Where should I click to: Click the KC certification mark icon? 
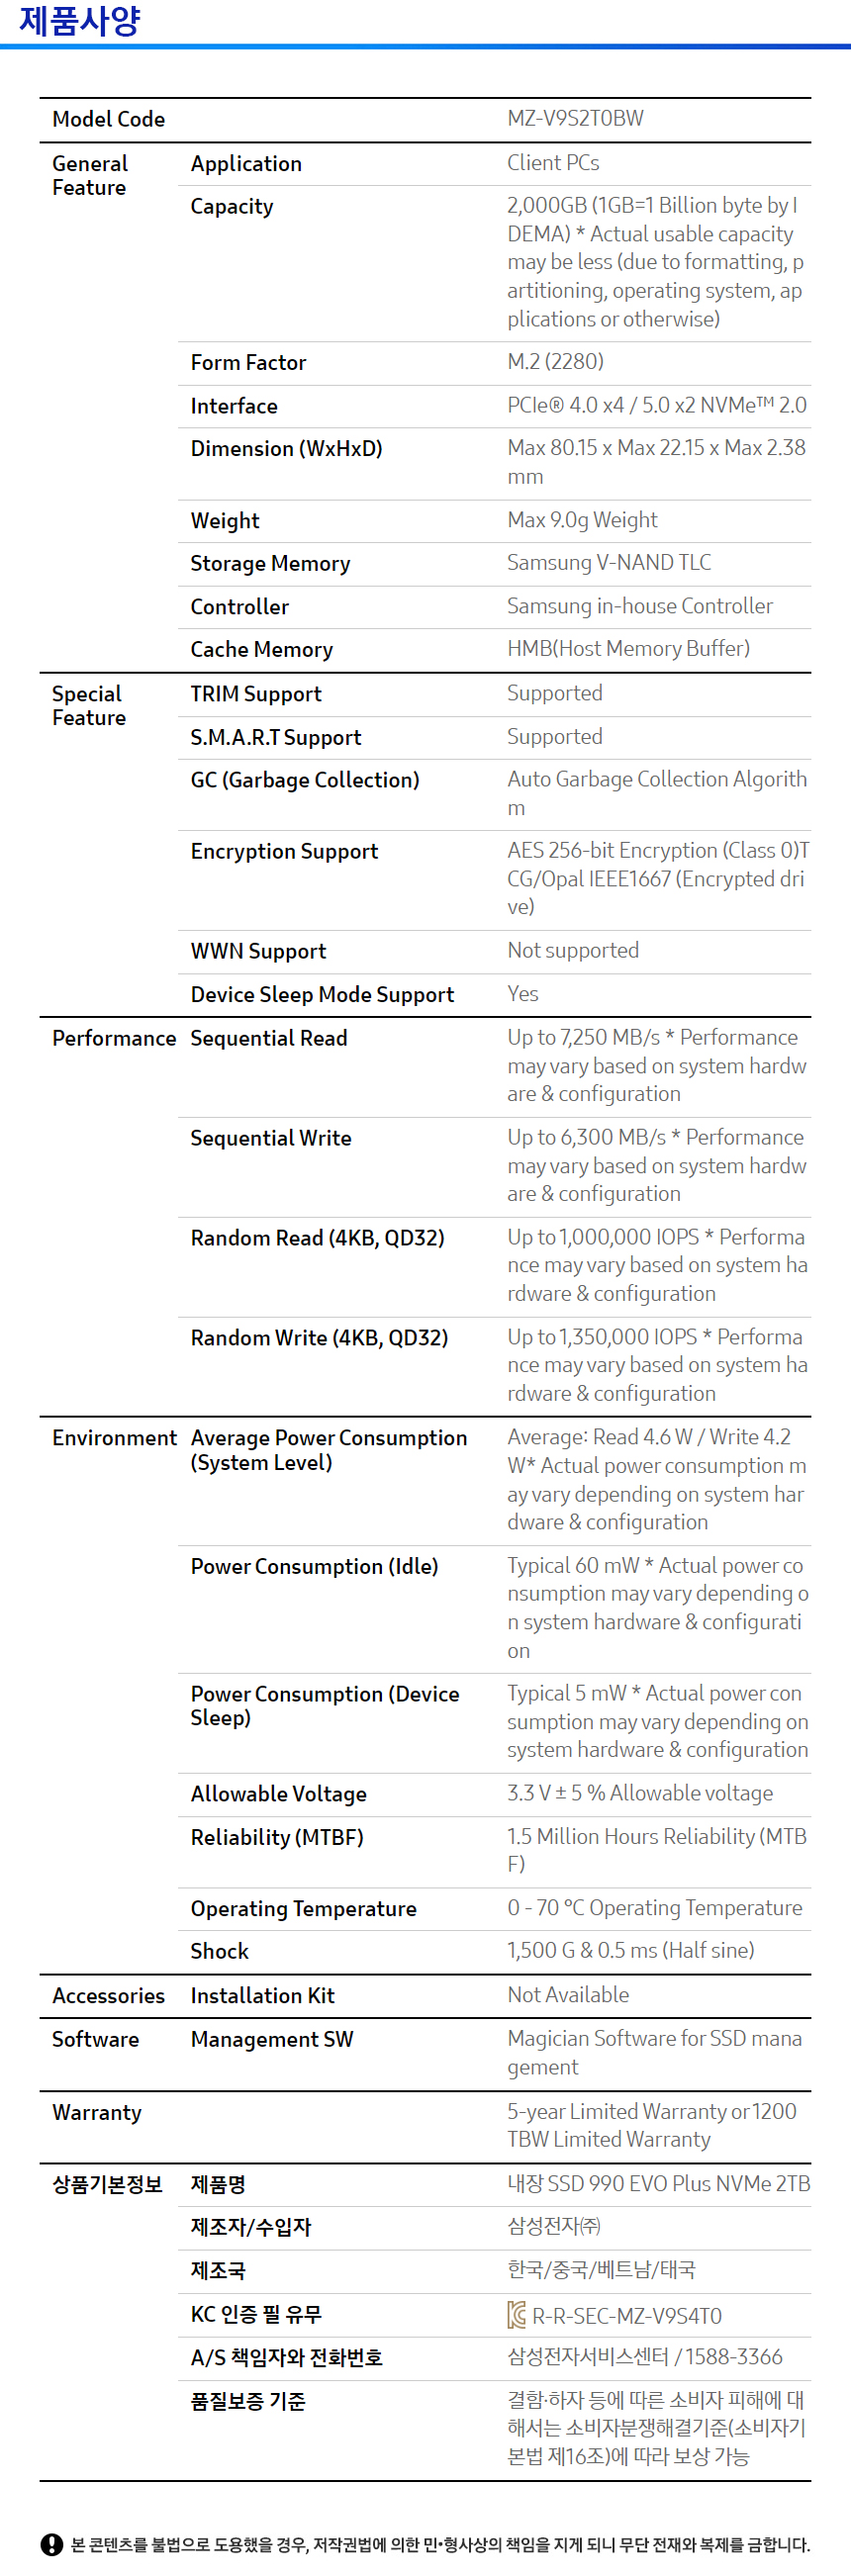coord(516,2314)
